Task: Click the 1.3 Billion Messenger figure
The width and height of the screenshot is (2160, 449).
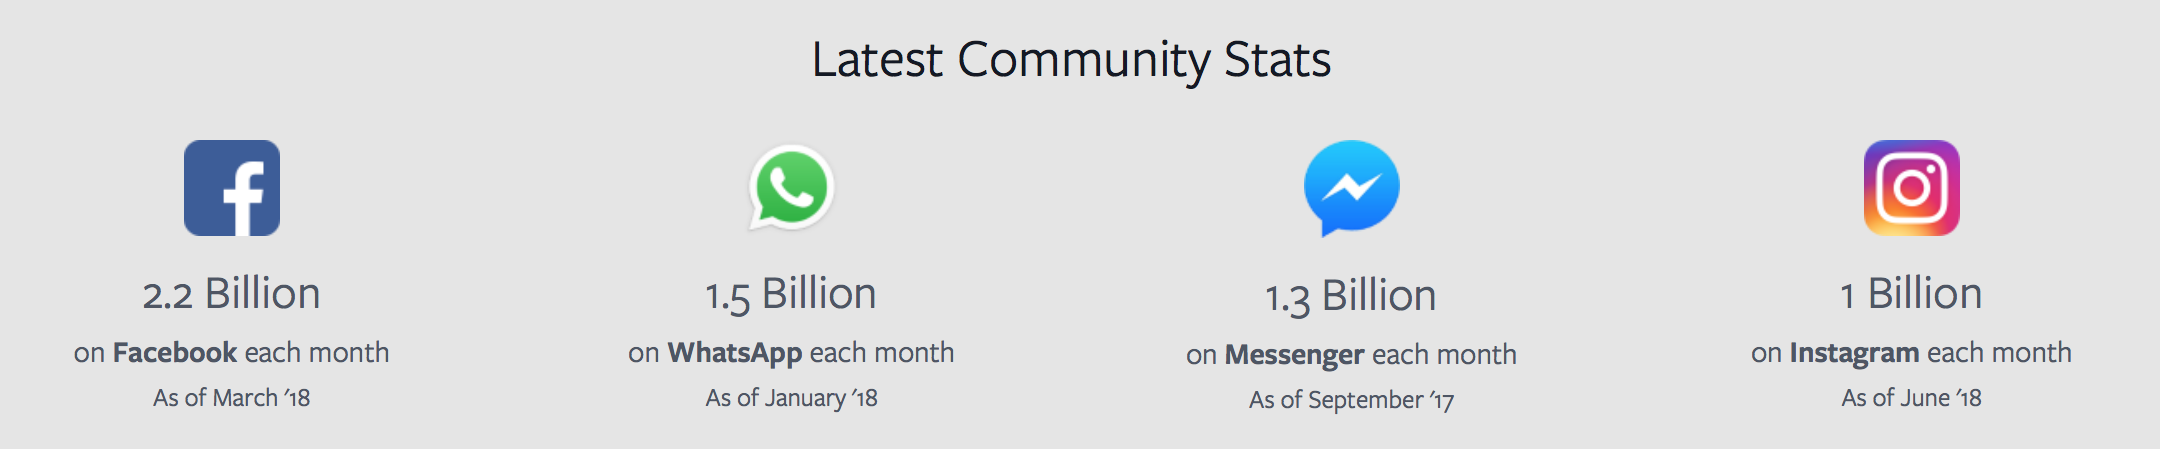Action: (x=1351, y=296)
